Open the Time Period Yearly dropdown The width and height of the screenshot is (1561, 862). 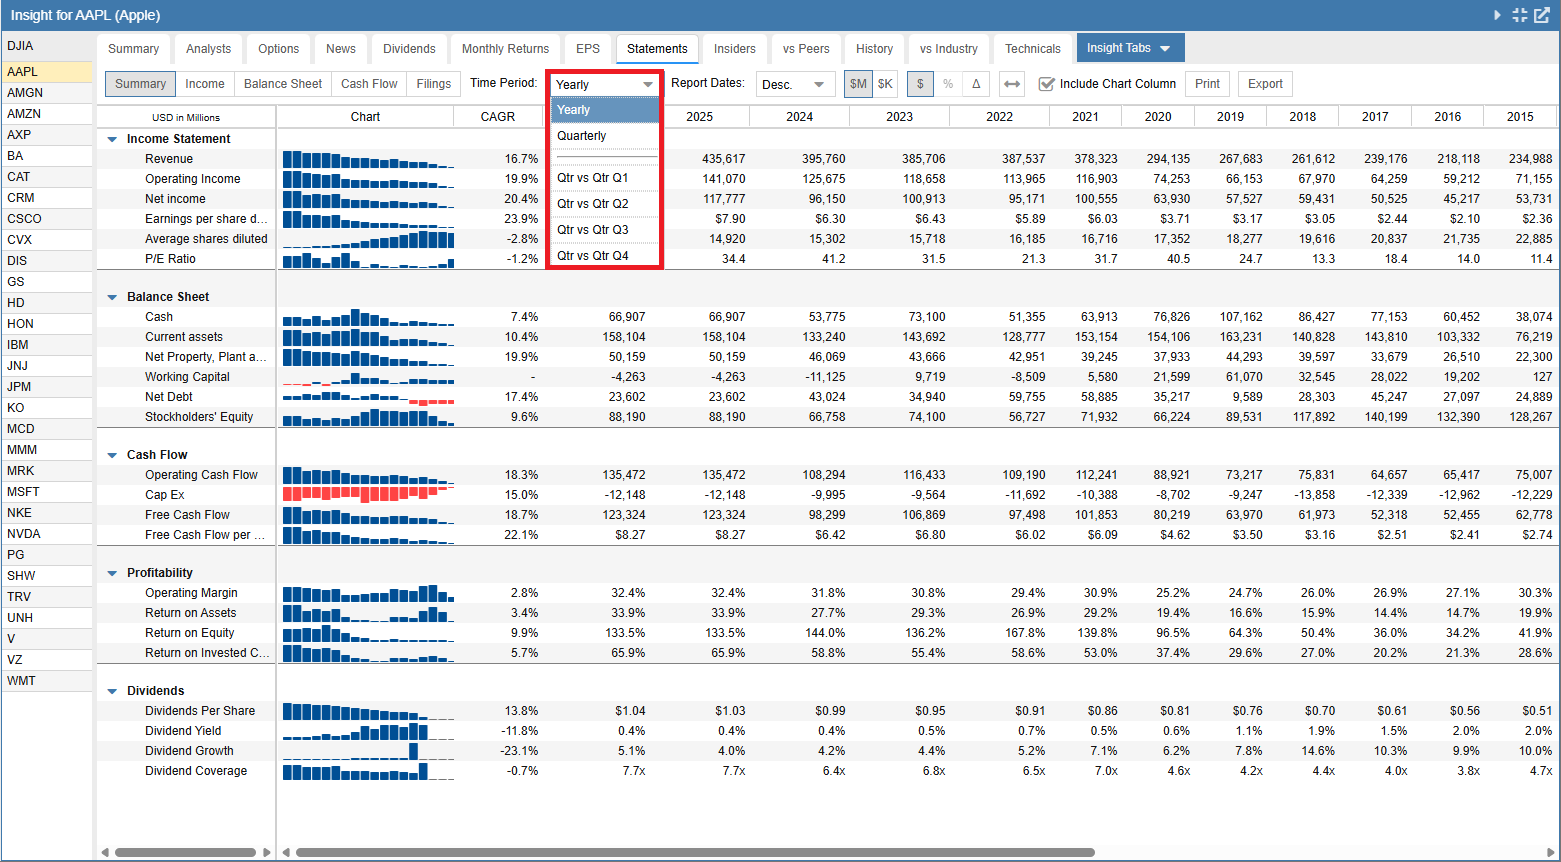click(x=604, y=84)
